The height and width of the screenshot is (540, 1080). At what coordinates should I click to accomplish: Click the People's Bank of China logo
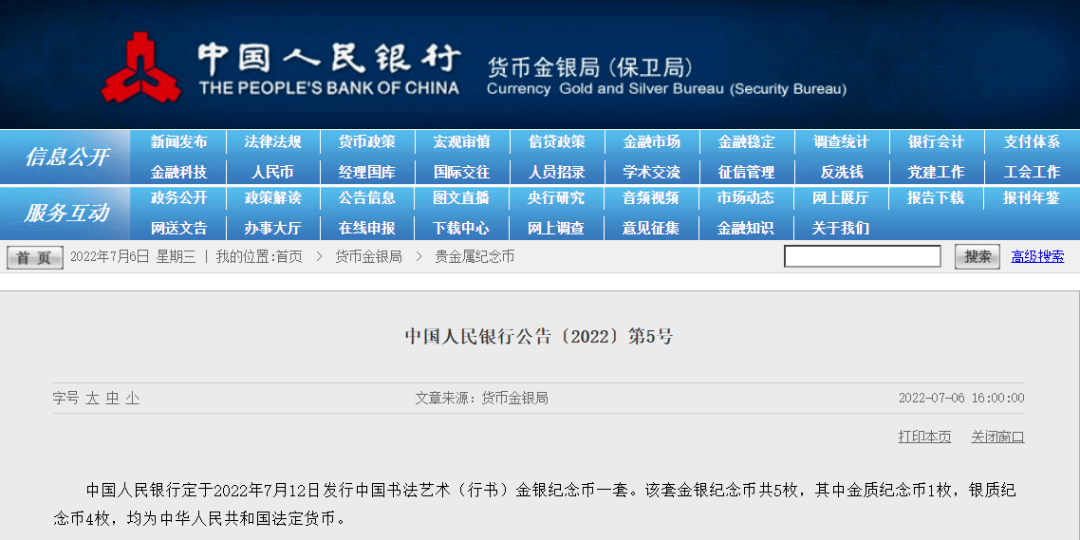[x=139, y=68]
